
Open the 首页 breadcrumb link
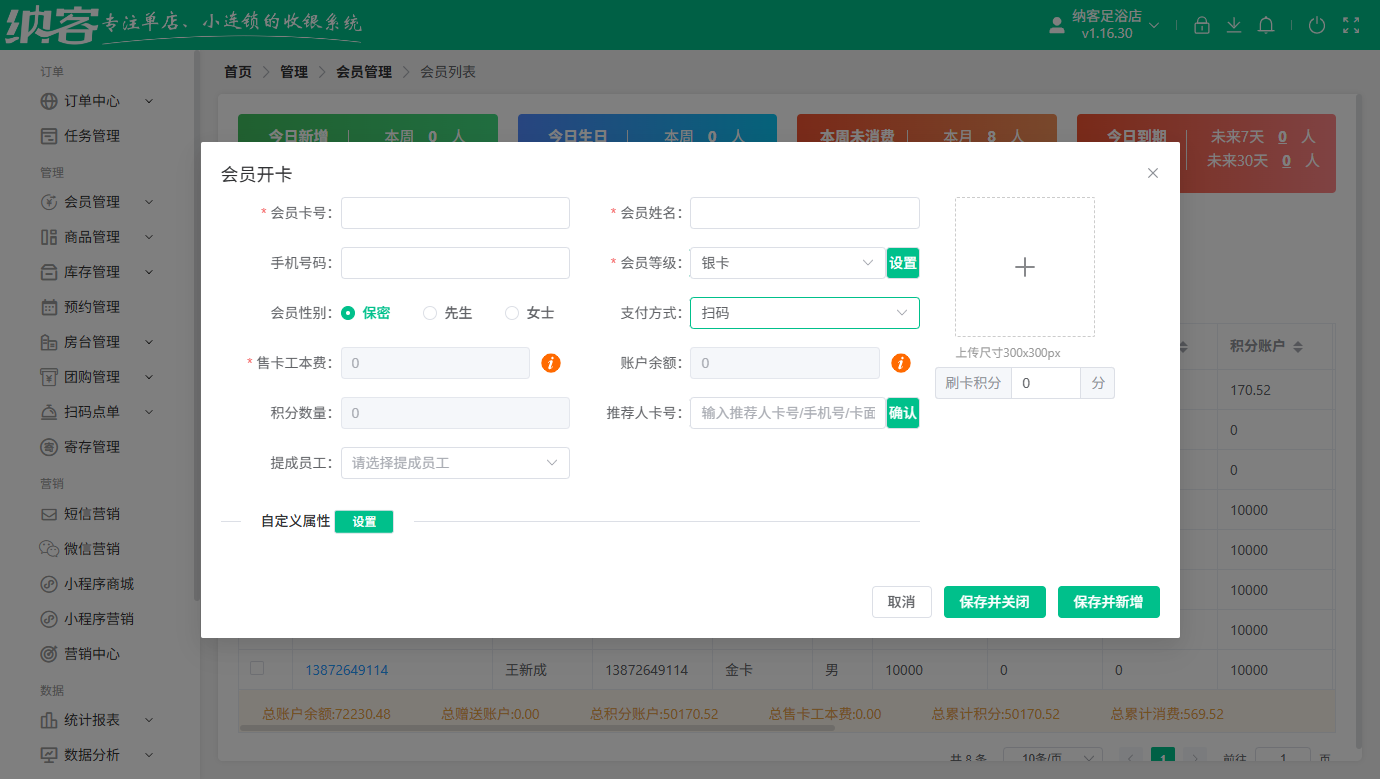click(x=237, y=71)
